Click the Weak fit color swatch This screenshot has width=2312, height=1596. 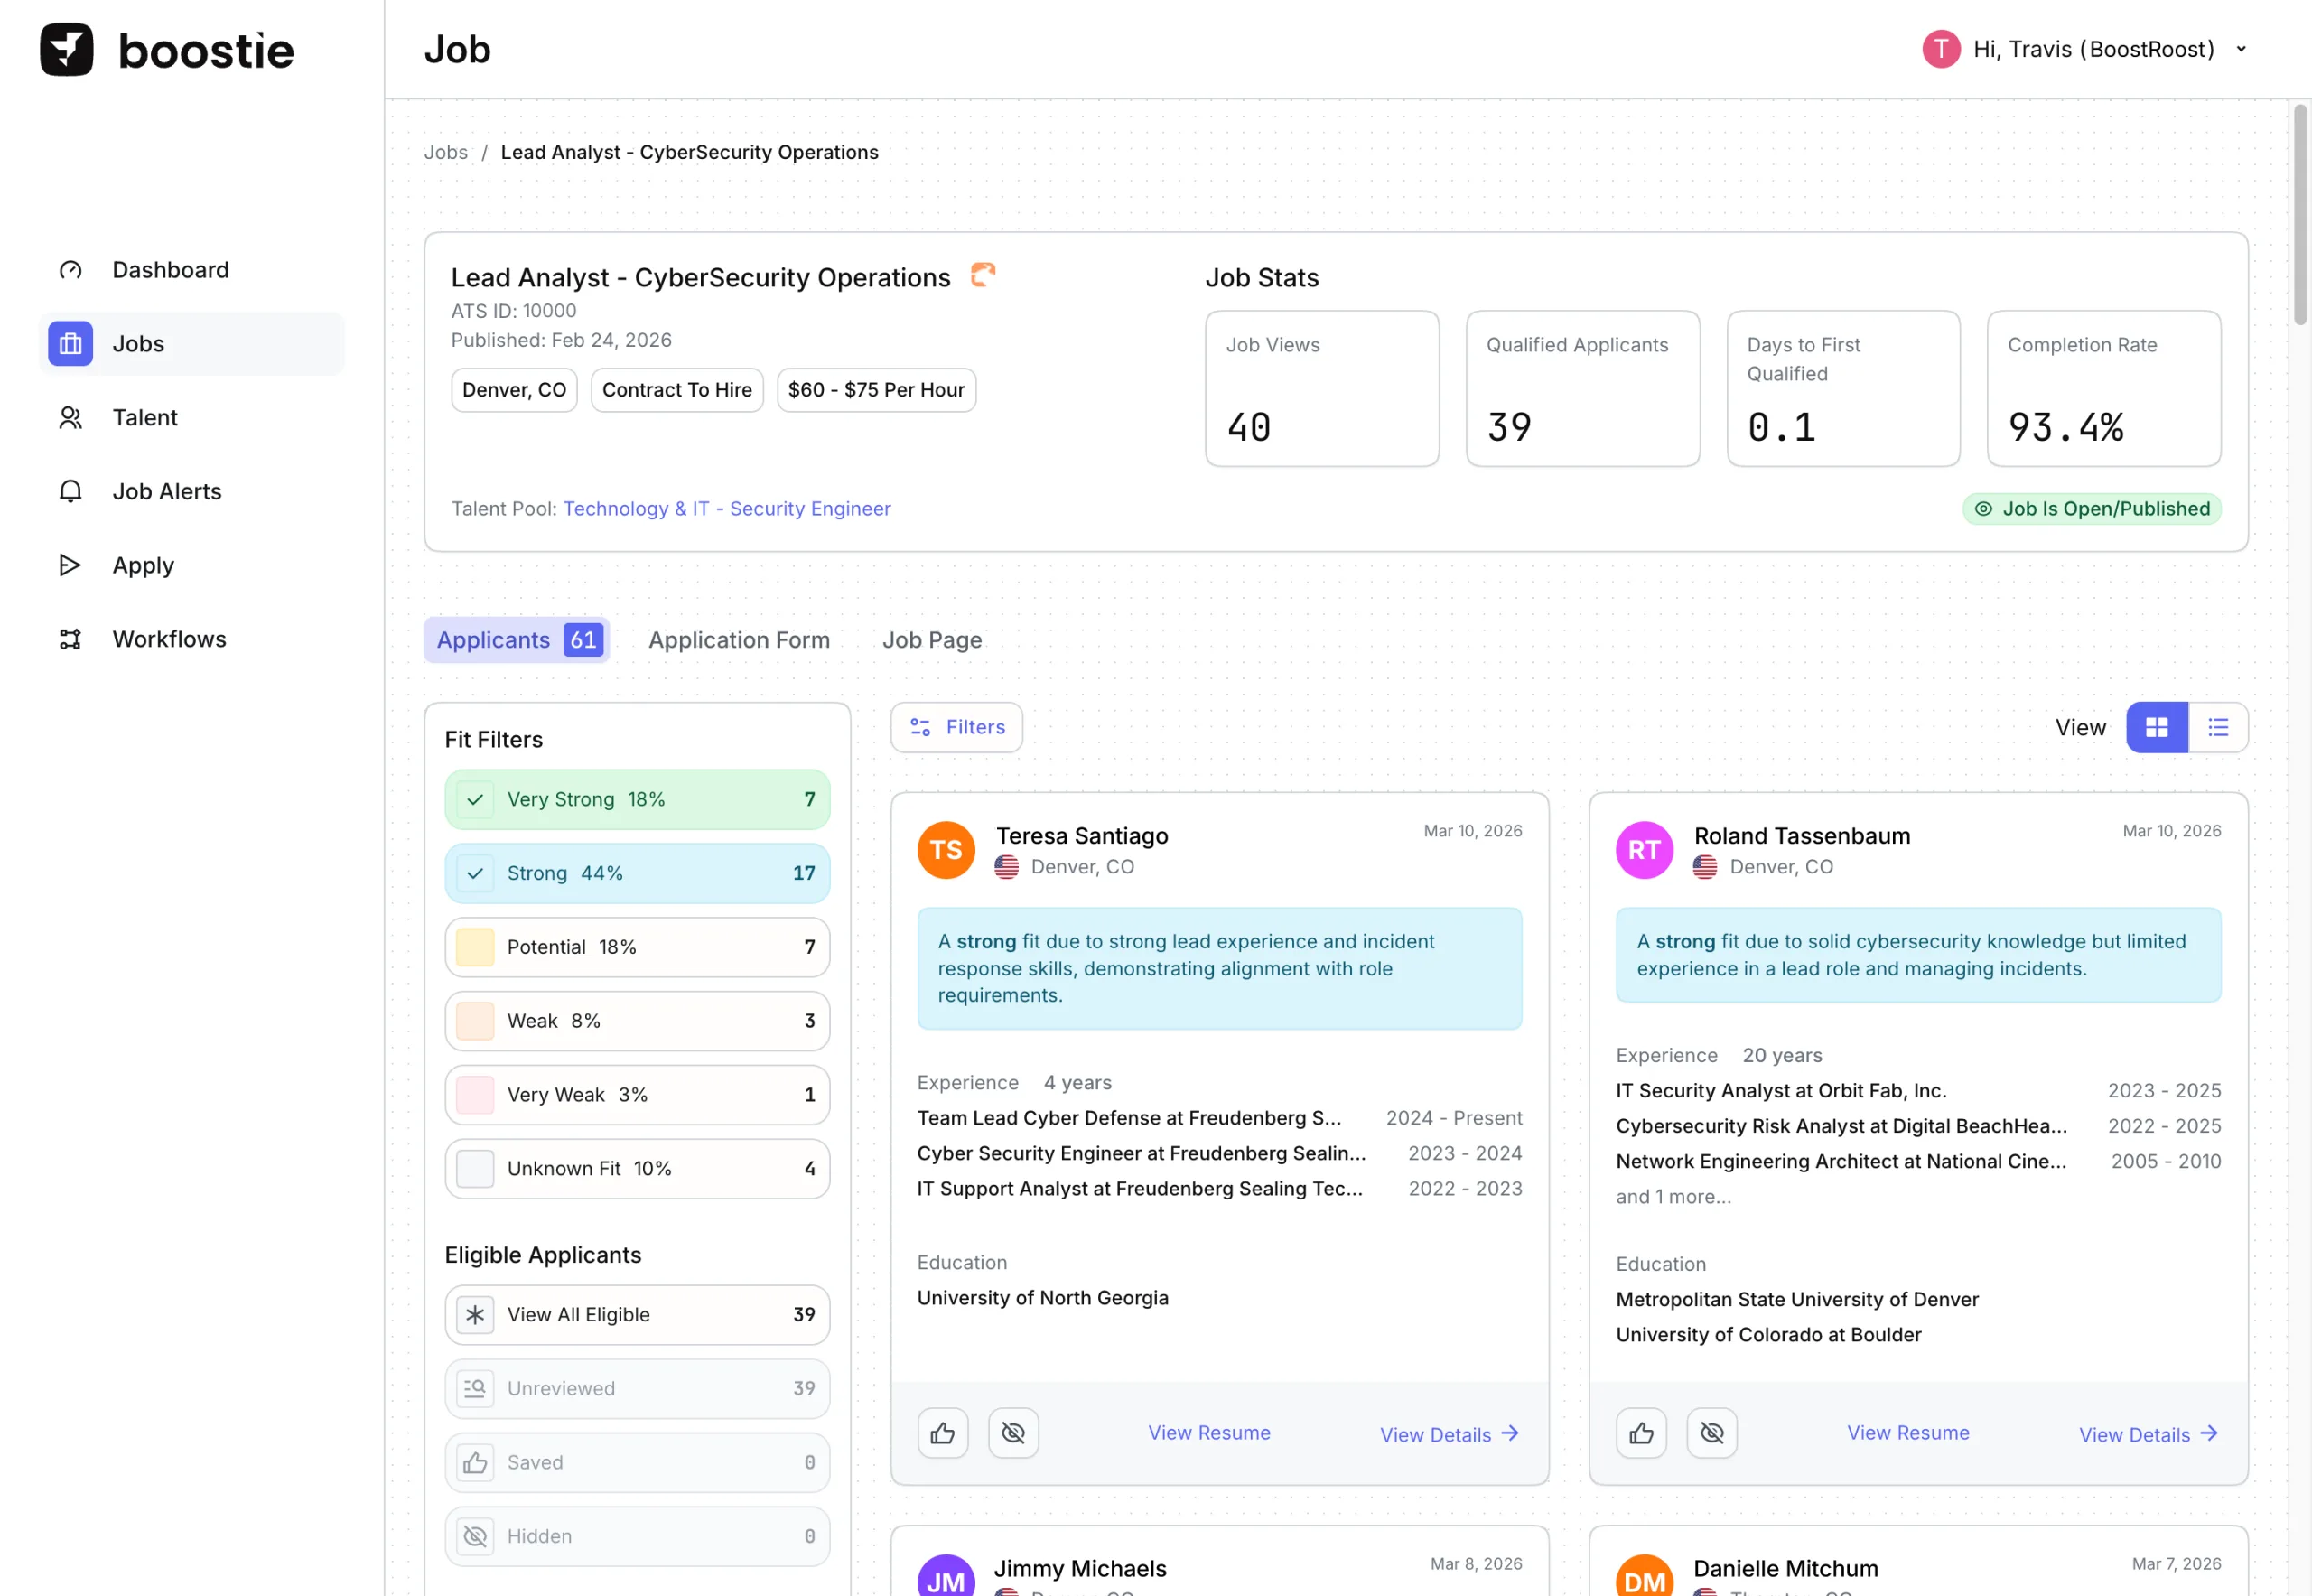click(475, 1021)
